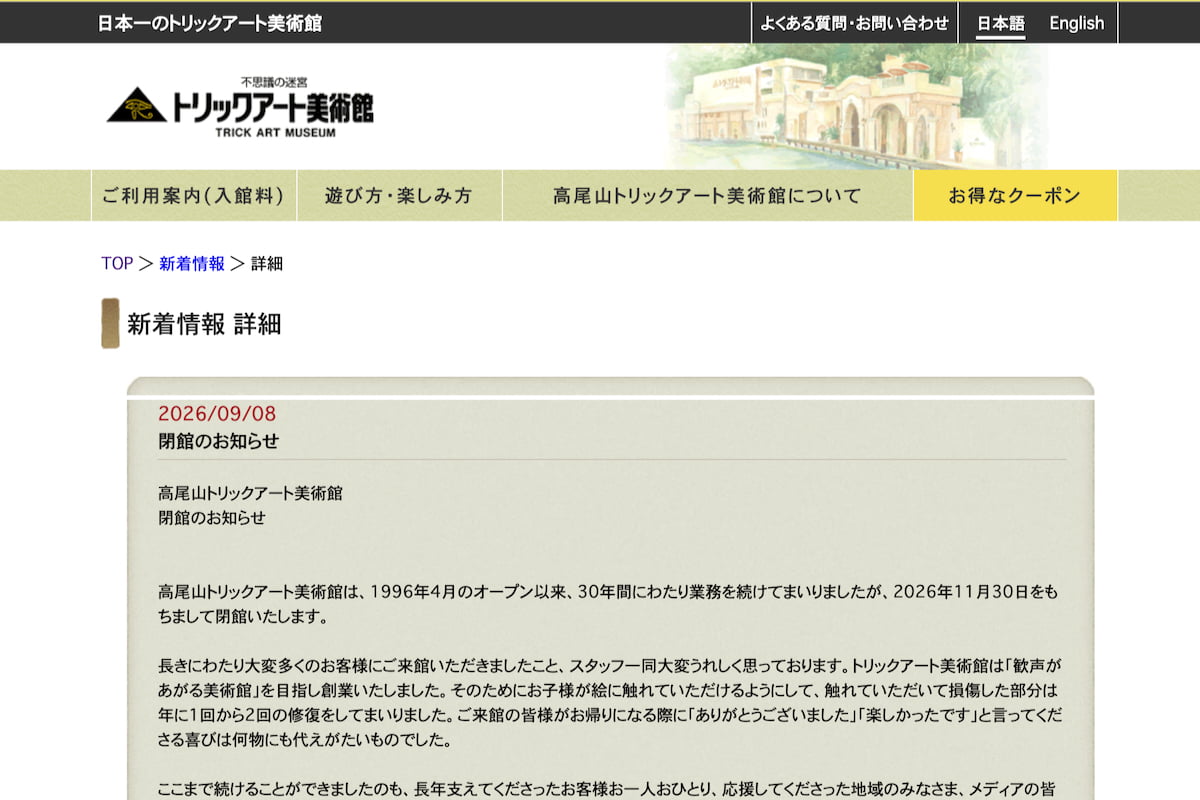Select 日本語 language option
Viewport: 1200px width, 800px height.
click(1000, 23)
